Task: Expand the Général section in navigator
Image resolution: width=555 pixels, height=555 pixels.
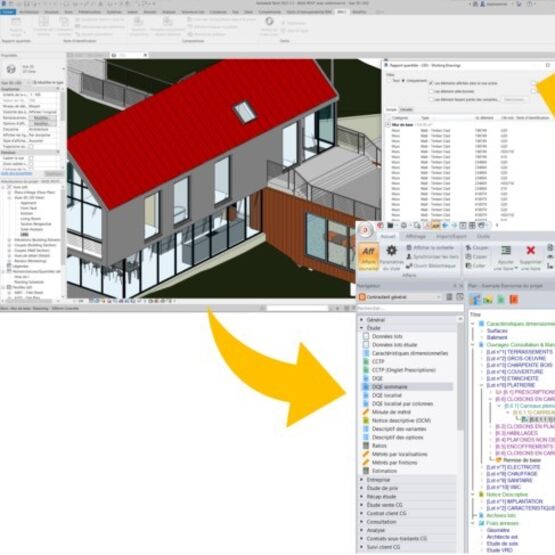Action: pos(362,320)
